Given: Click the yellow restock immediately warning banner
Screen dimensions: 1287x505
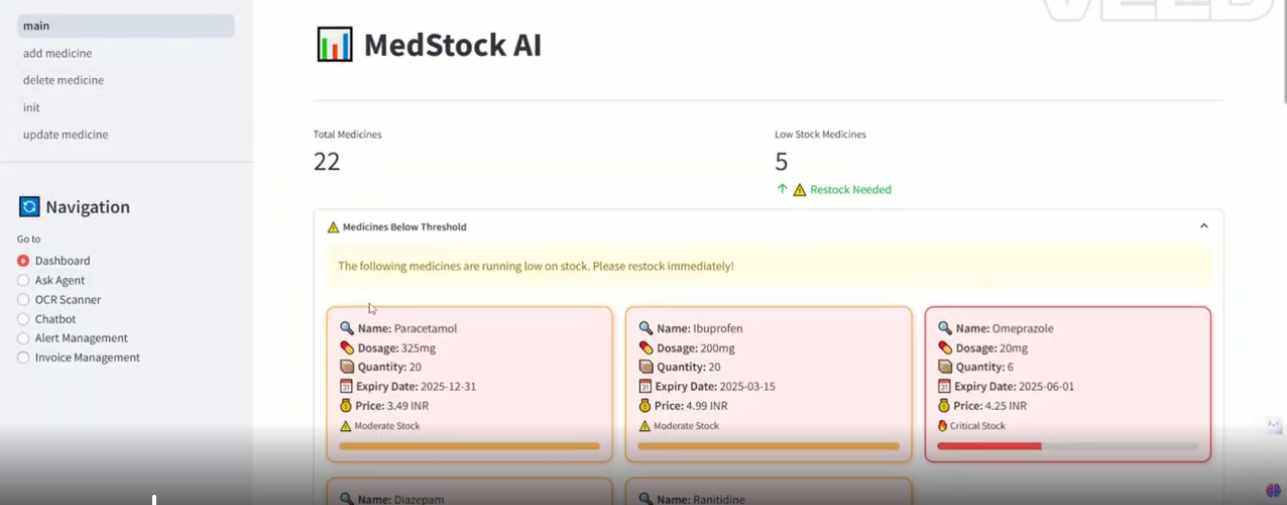Looking at the screenshot, I should pyautogui.click(x=768, y=266).
